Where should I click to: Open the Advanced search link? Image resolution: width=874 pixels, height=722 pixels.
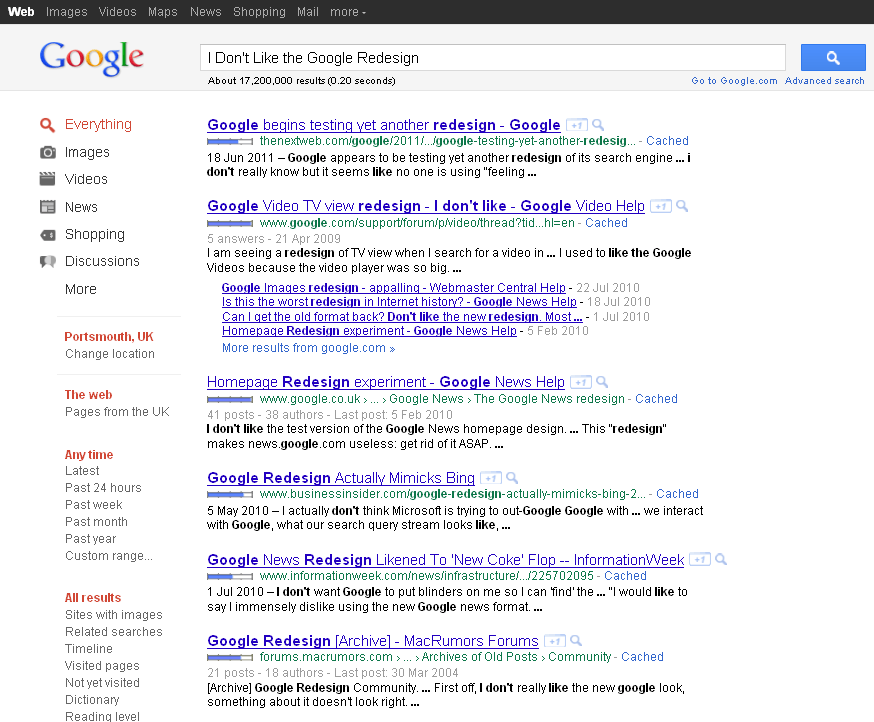824,81
